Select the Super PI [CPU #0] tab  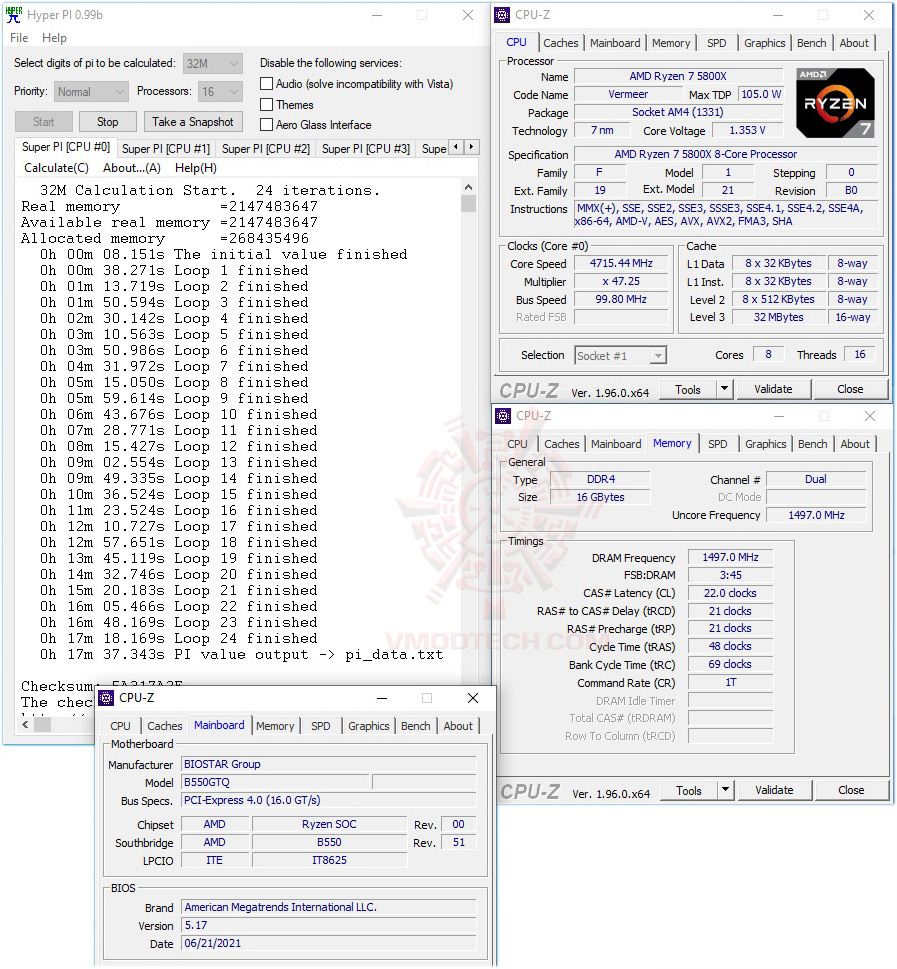point(66,147)
